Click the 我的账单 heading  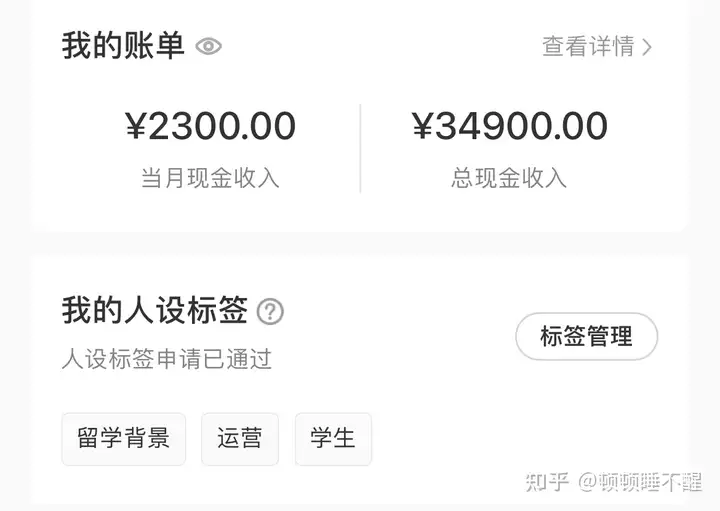[123, 46]
